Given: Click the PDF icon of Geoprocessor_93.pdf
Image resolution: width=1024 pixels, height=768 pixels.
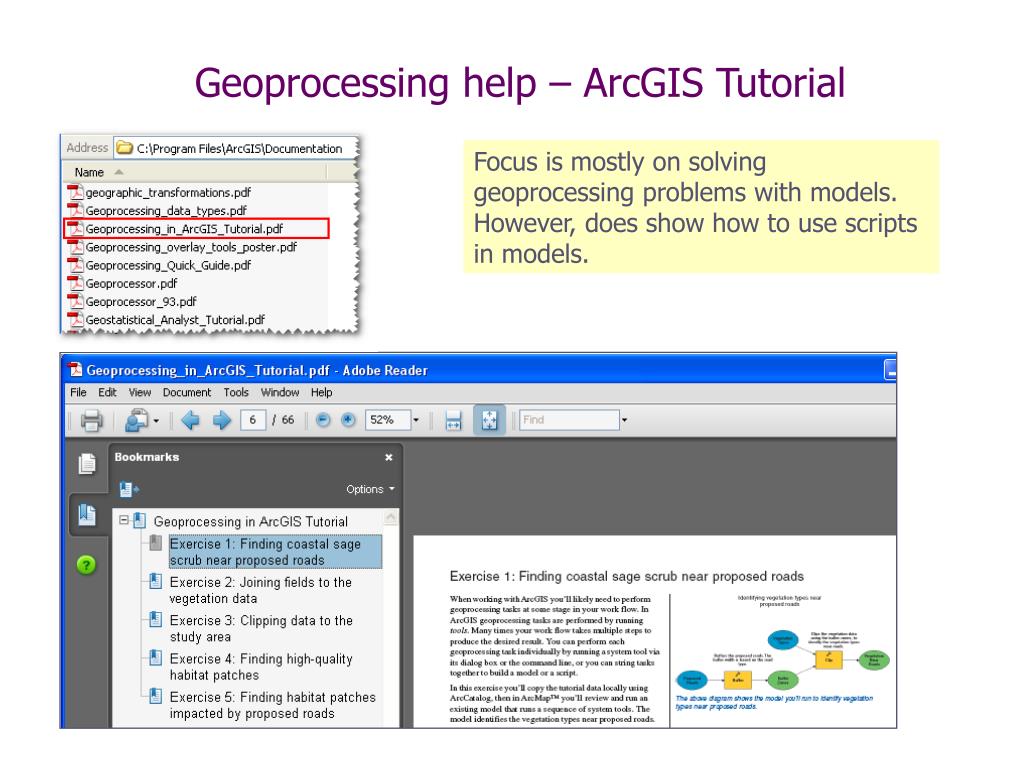Looking at the screenshot, I should click(x=76, y=301).
